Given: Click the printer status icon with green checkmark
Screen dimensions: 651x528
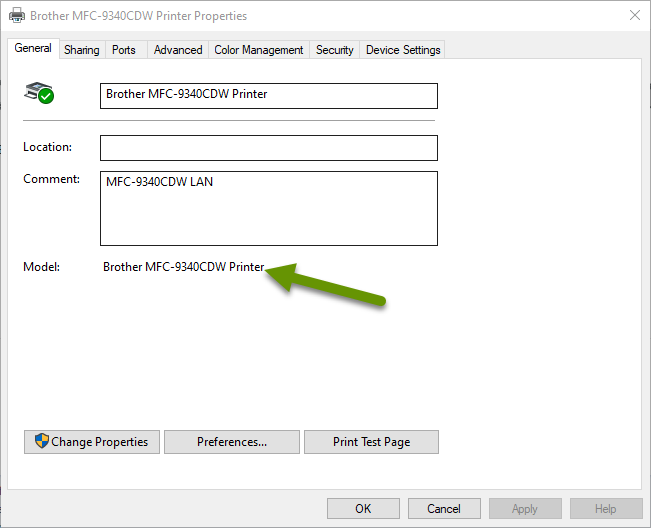Looking at the screenshot, I should click(39, 93).
